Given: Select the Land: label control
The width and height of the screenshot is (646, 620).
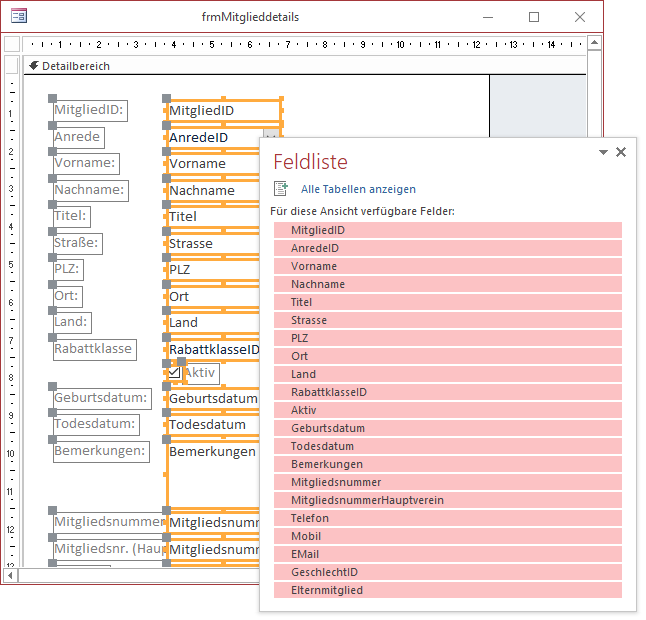Looking at the screenshot, I should click(73, 323).
